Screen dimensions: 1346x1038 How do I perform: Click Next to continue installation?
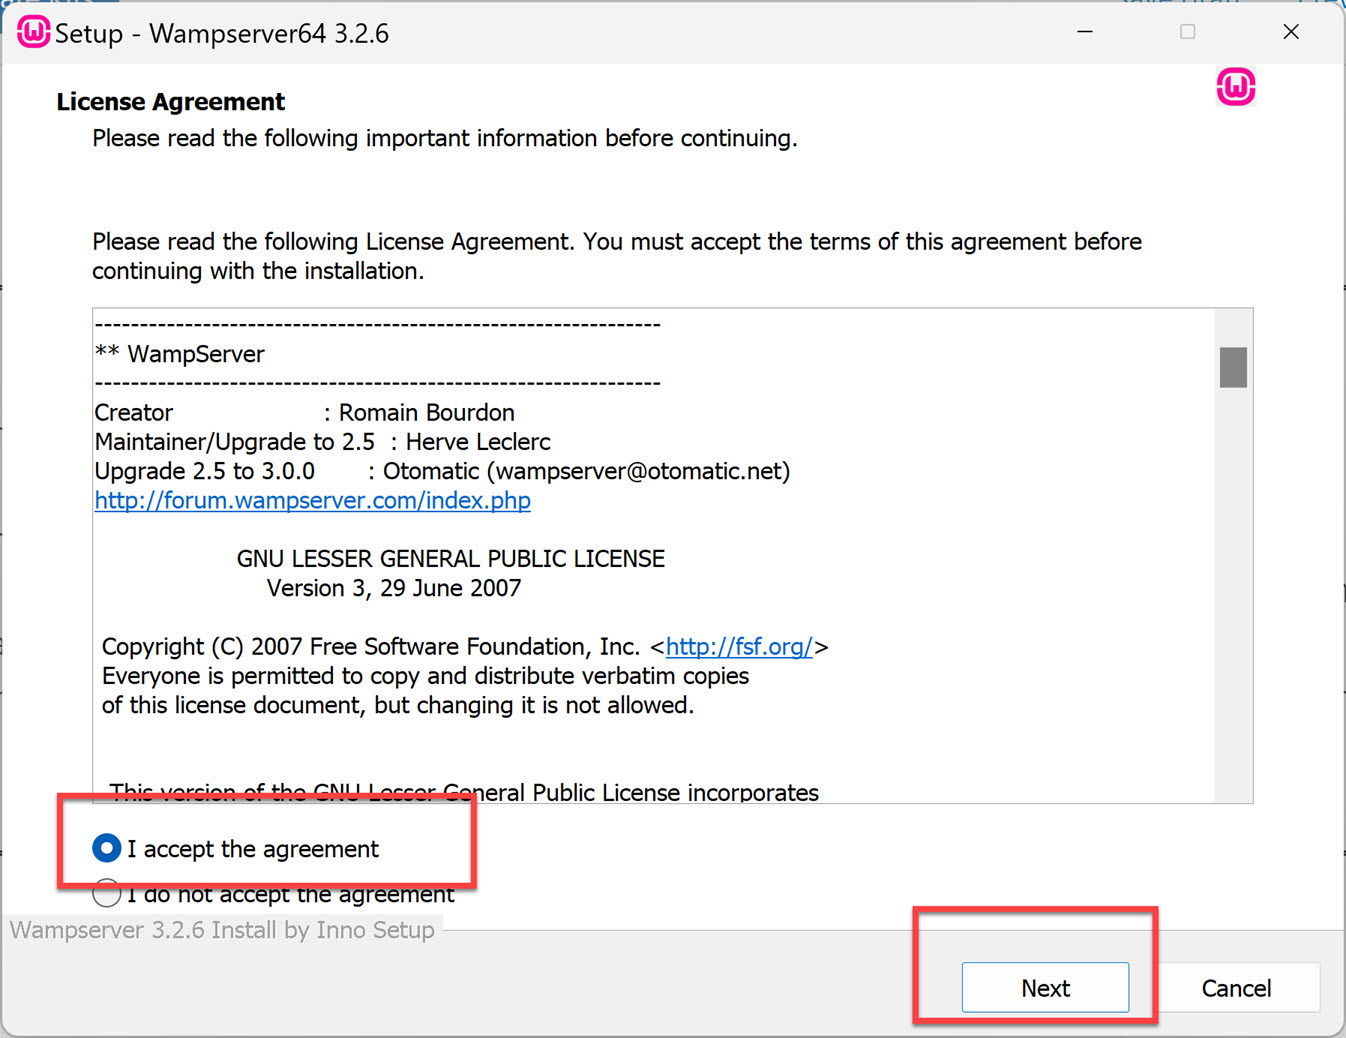[x=1045, y=987]
